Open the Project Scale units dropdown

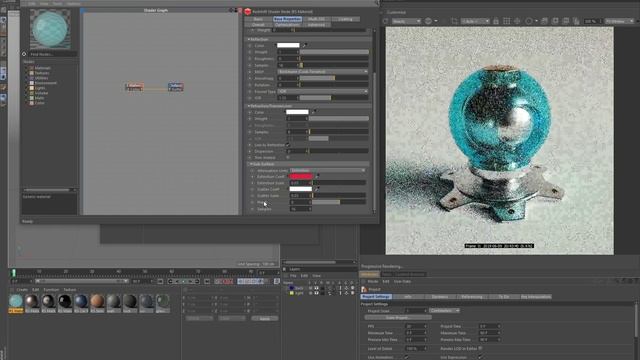click(x=444, y=311)
